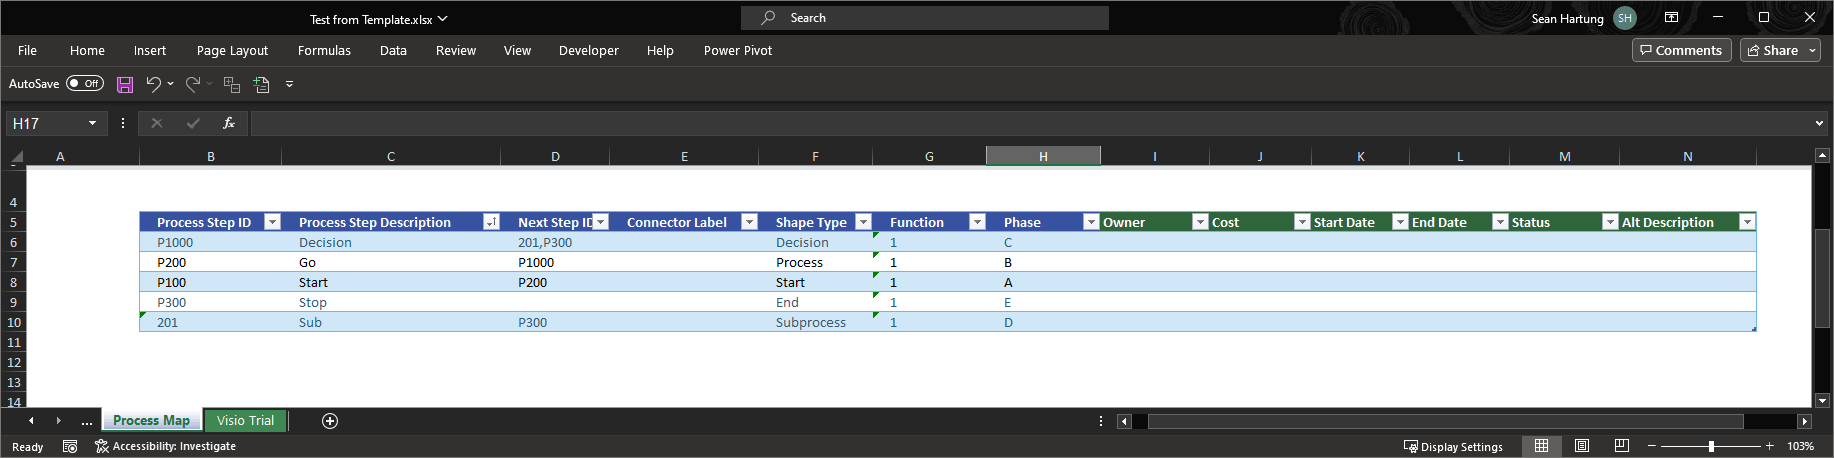The height and width of the screenshot is (458, 1834).
Task: Open Customize Quick Access Toolbar dropdown
Action: 290,84
